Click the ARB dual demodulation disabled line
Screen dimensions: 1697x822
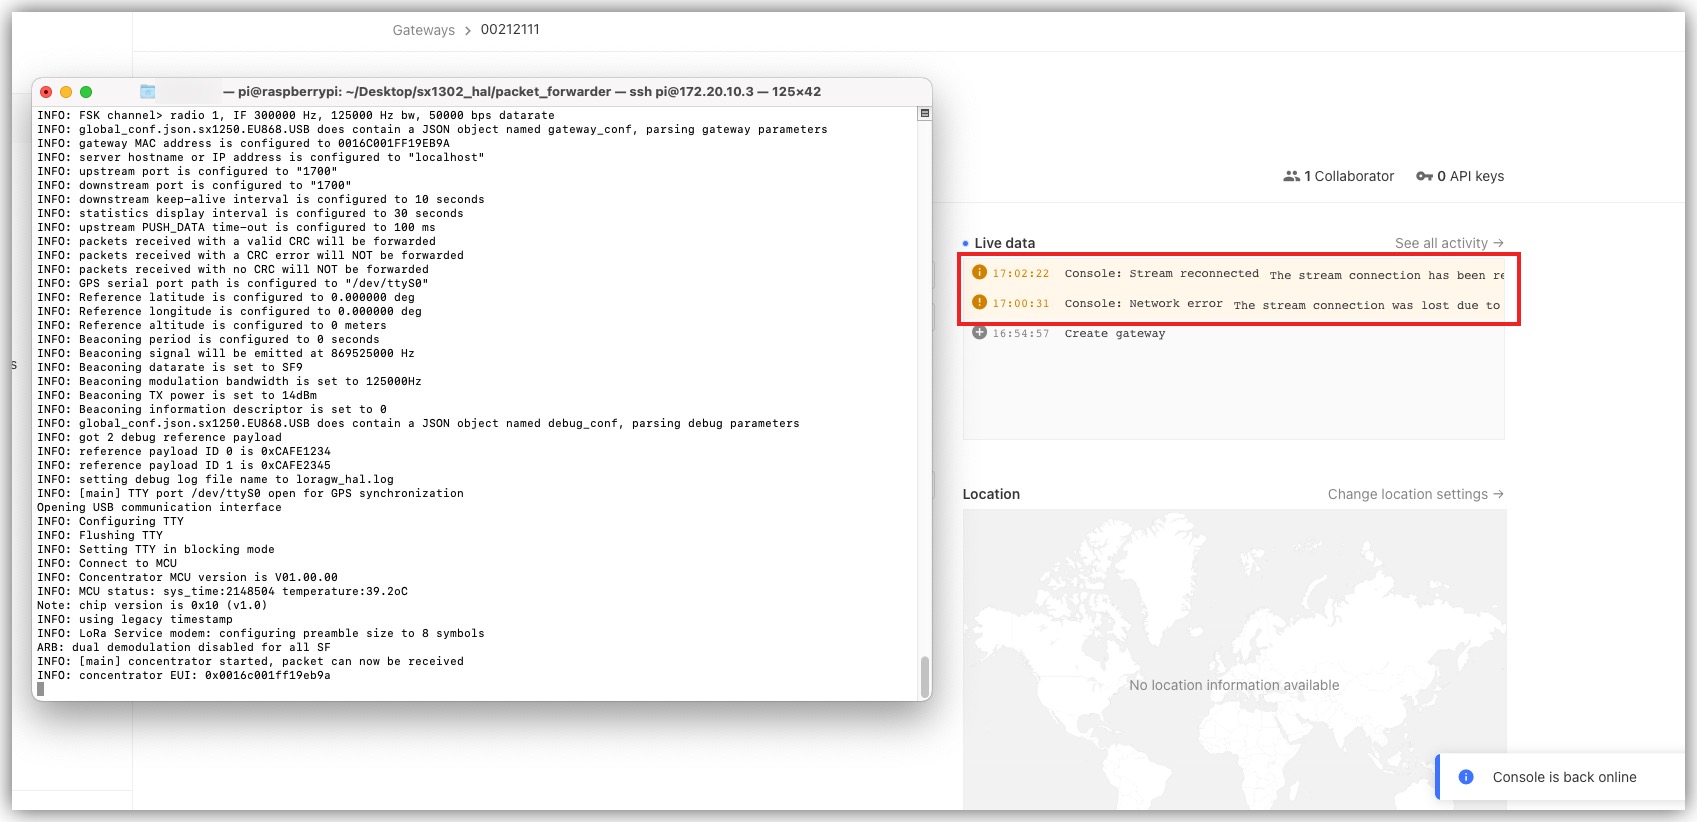point(184,647)
